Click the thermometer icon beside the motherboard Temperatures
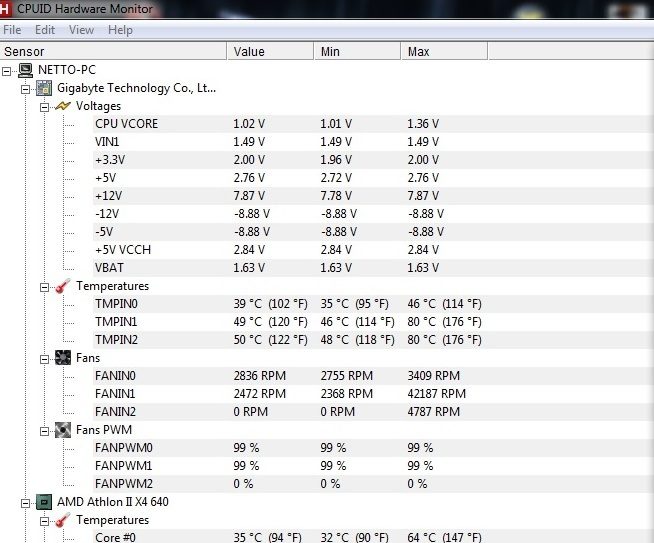The height and width of the screenshot is (543, 654). coord(63,286)
